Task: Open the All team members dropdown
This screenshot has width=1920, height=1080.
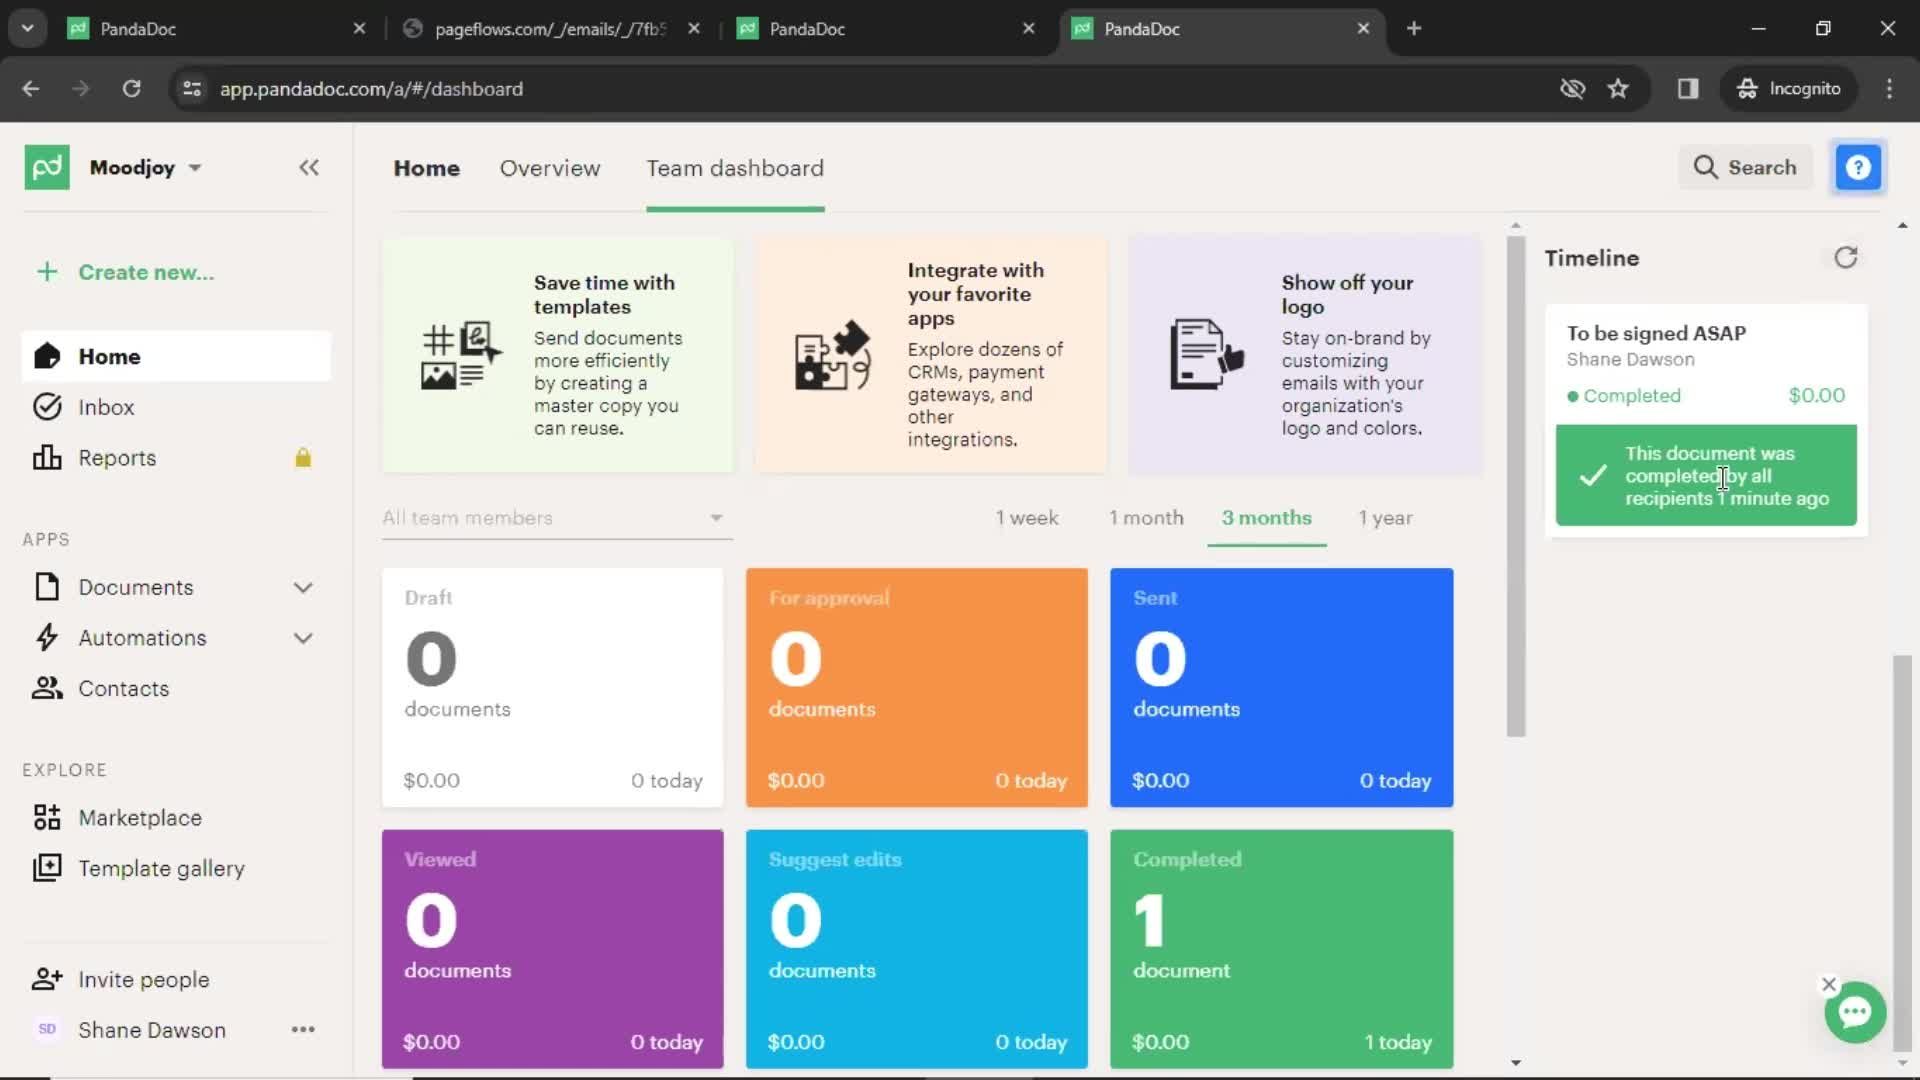Action: coord(557,518)
